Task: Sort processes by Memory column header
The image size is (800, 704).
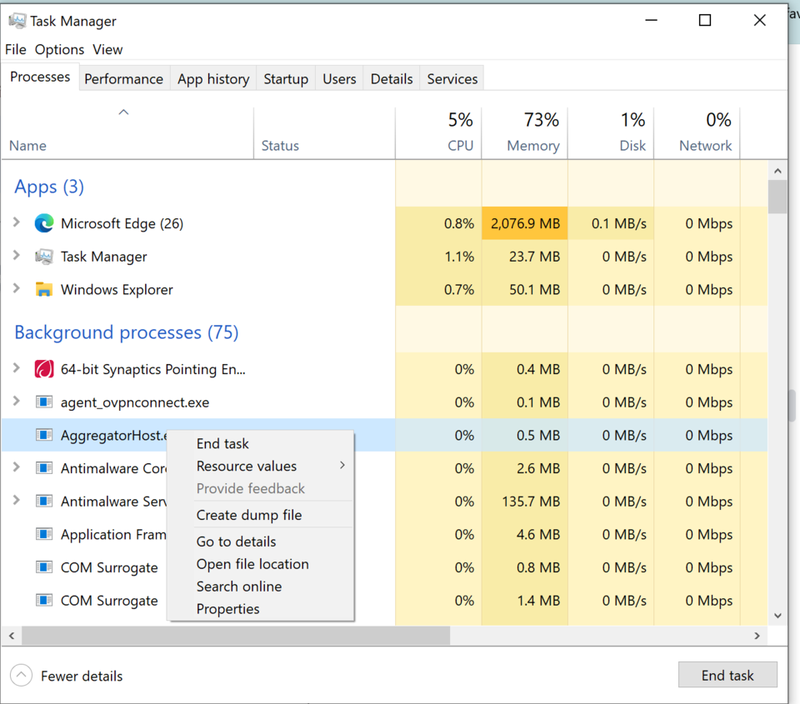Action: point(532,145)
